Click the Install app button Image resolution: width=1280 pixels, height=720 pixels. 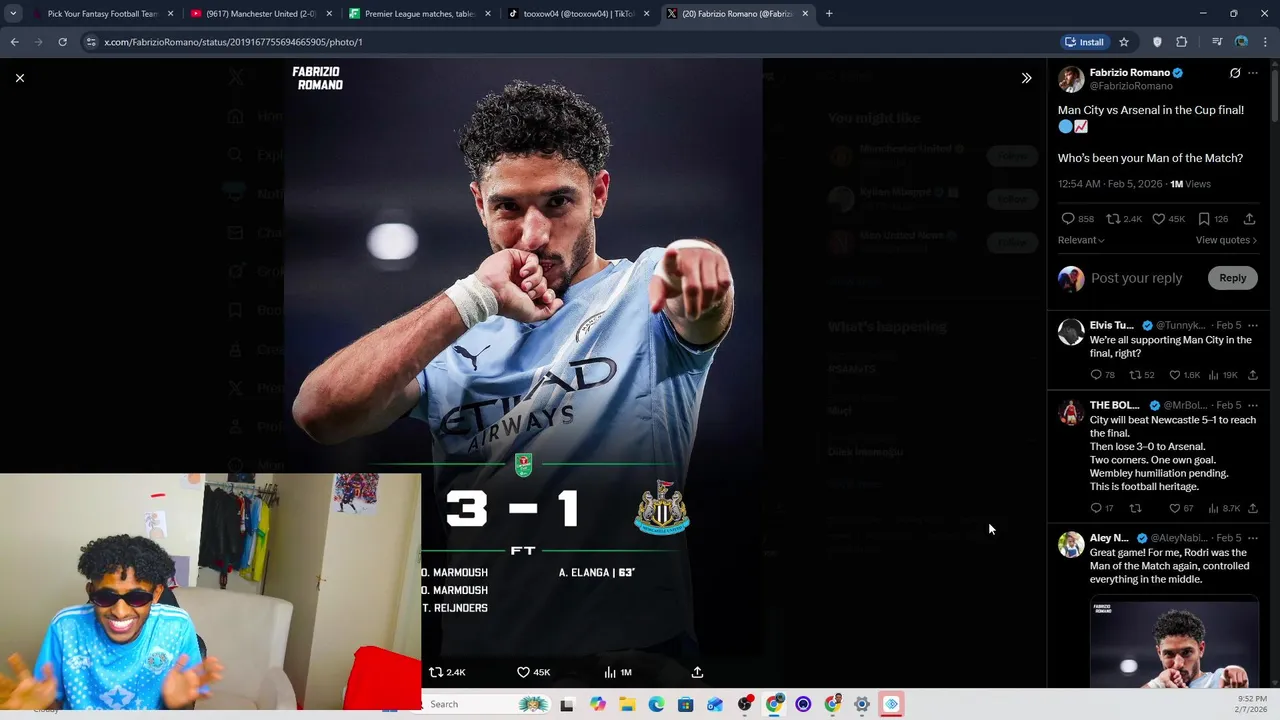click(1084, 42)
